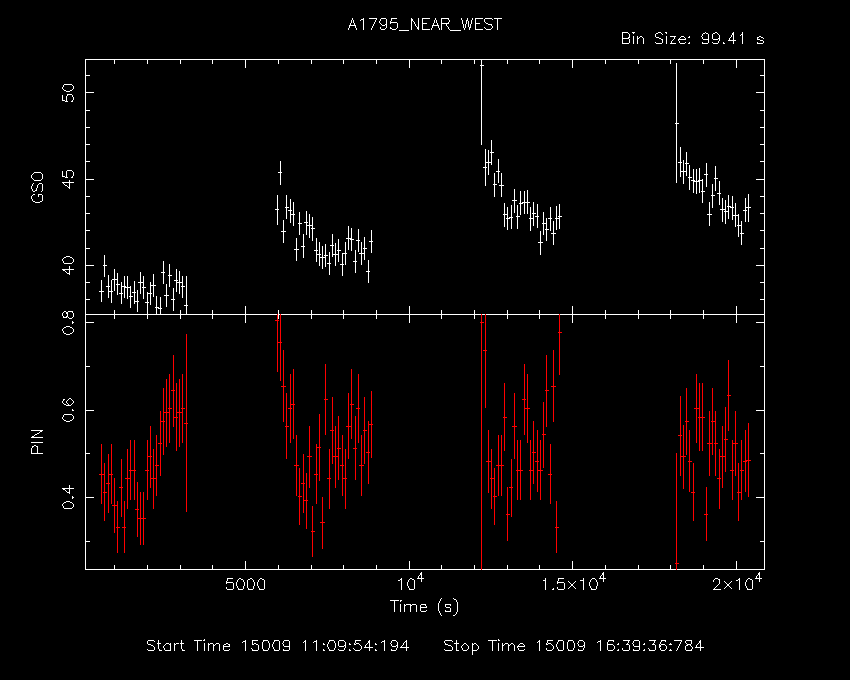The image size is (850, 680).
Task: Select the Bin Size: 99.41 s label
Action: [692, 39]
